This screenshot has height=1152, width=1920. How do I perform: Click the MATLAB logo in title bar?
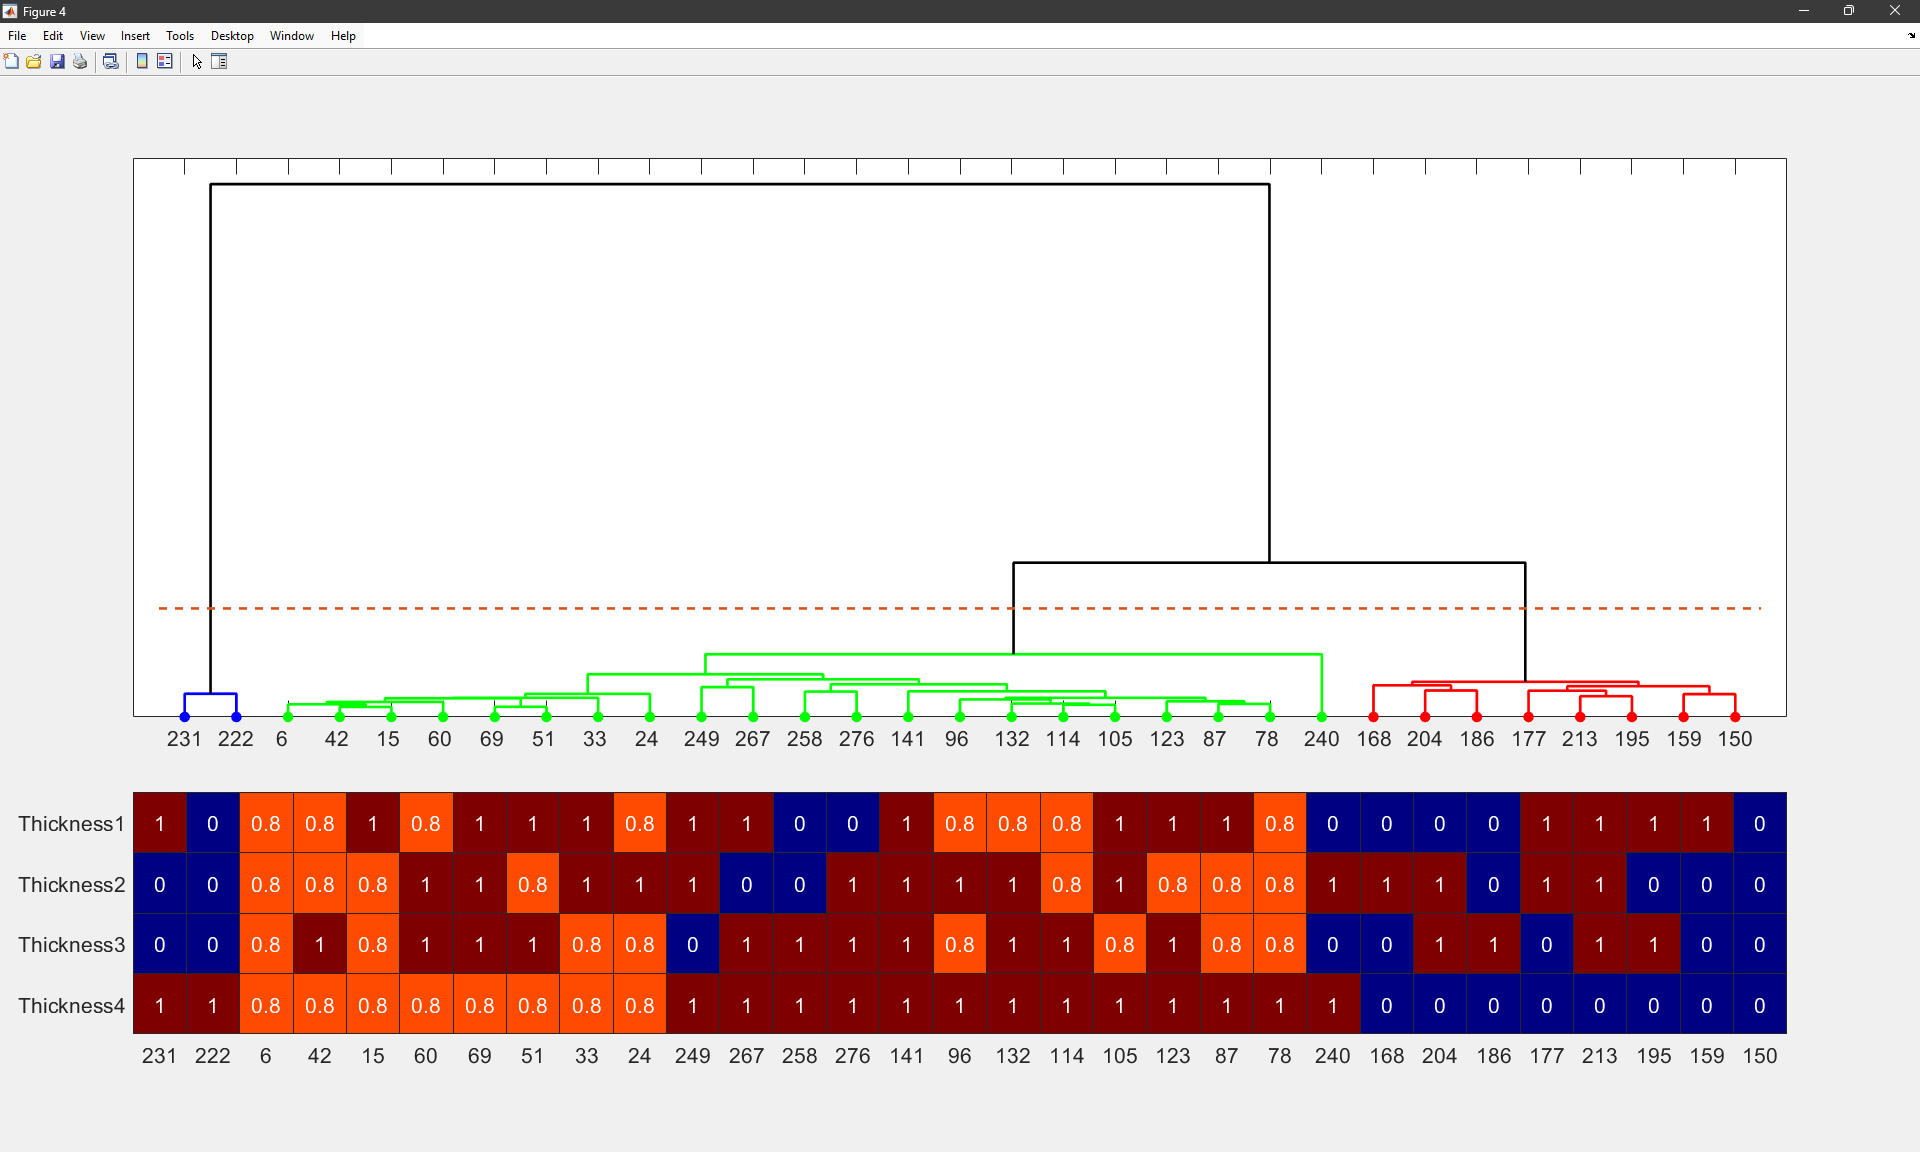(x=10, y=11)
